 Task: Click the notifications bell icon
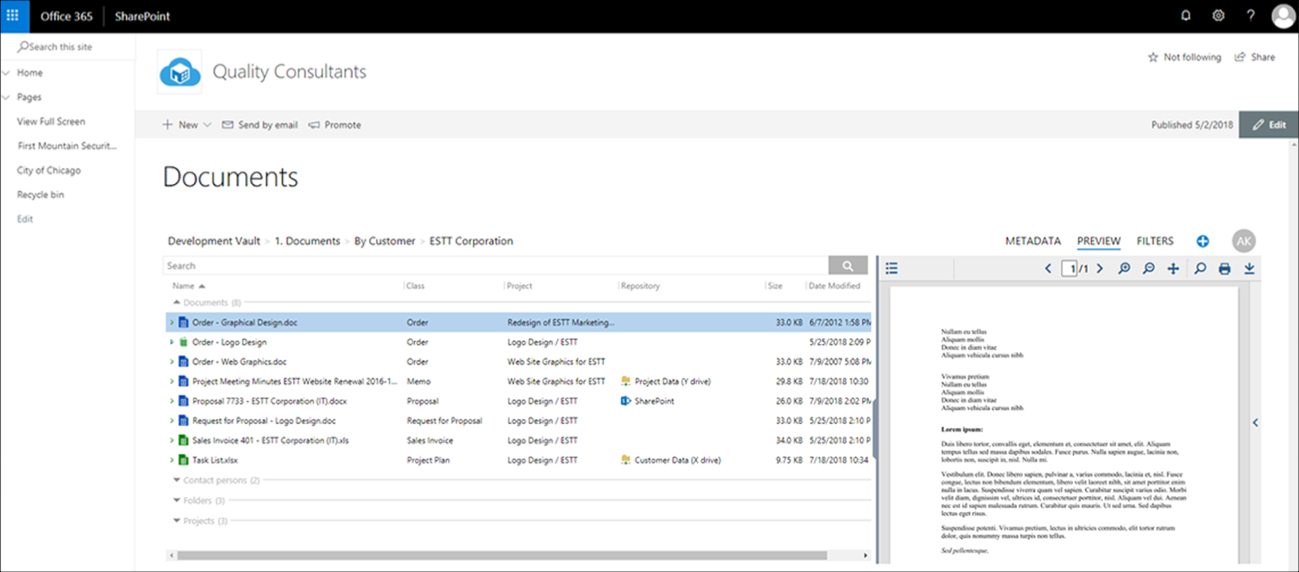(x=1186, y=16)
